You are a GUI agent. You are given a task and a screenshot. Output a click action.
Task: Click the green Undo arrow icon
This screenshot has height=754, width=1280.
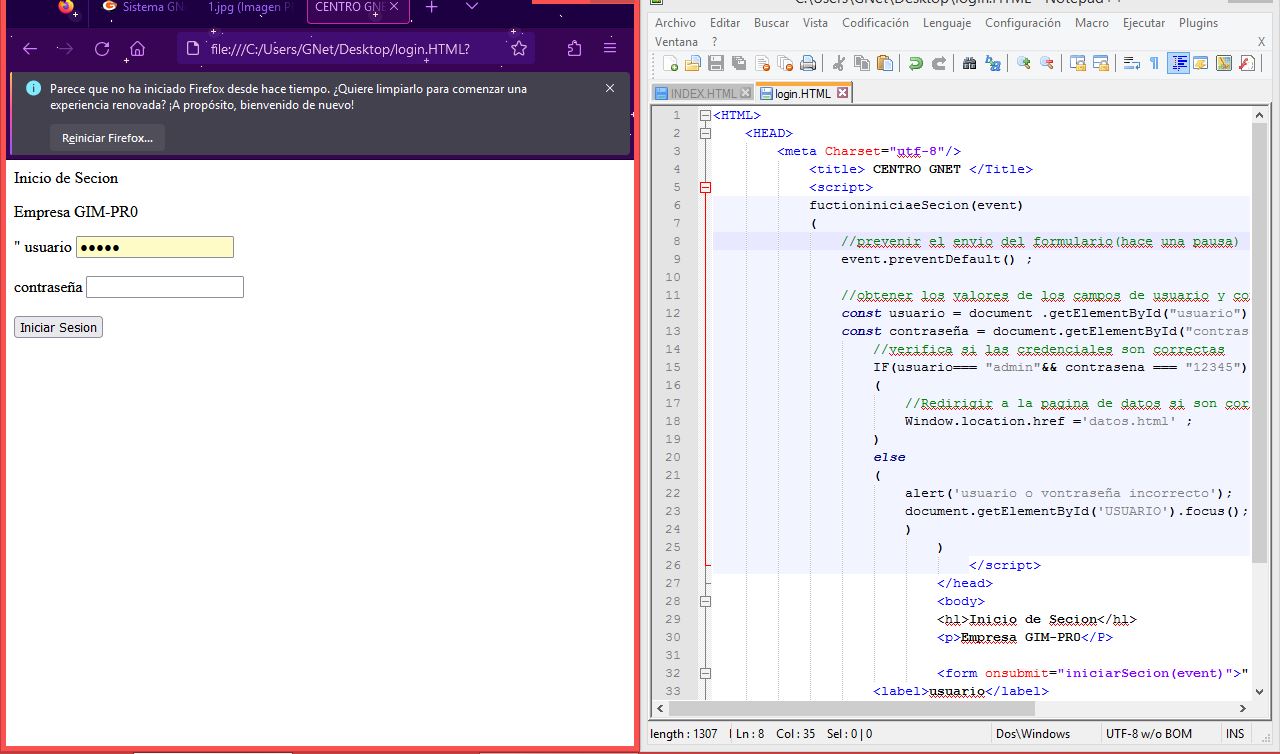point(915,63)
